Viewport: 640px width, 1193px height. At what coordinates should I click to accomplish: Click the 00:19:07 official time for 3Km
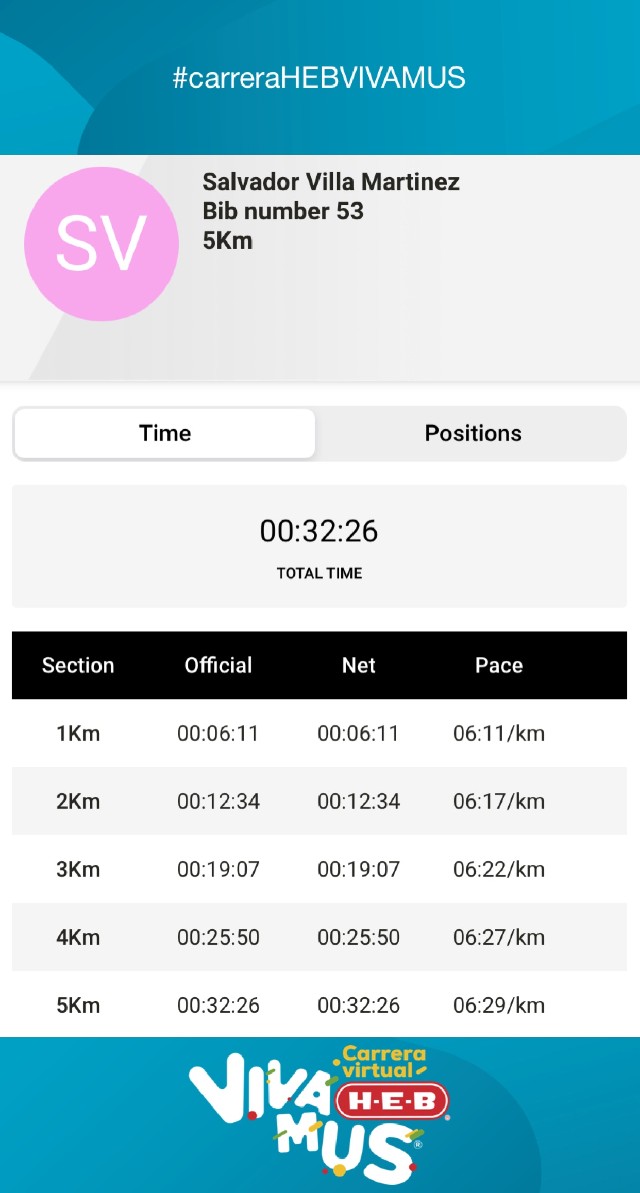point(218,869)
